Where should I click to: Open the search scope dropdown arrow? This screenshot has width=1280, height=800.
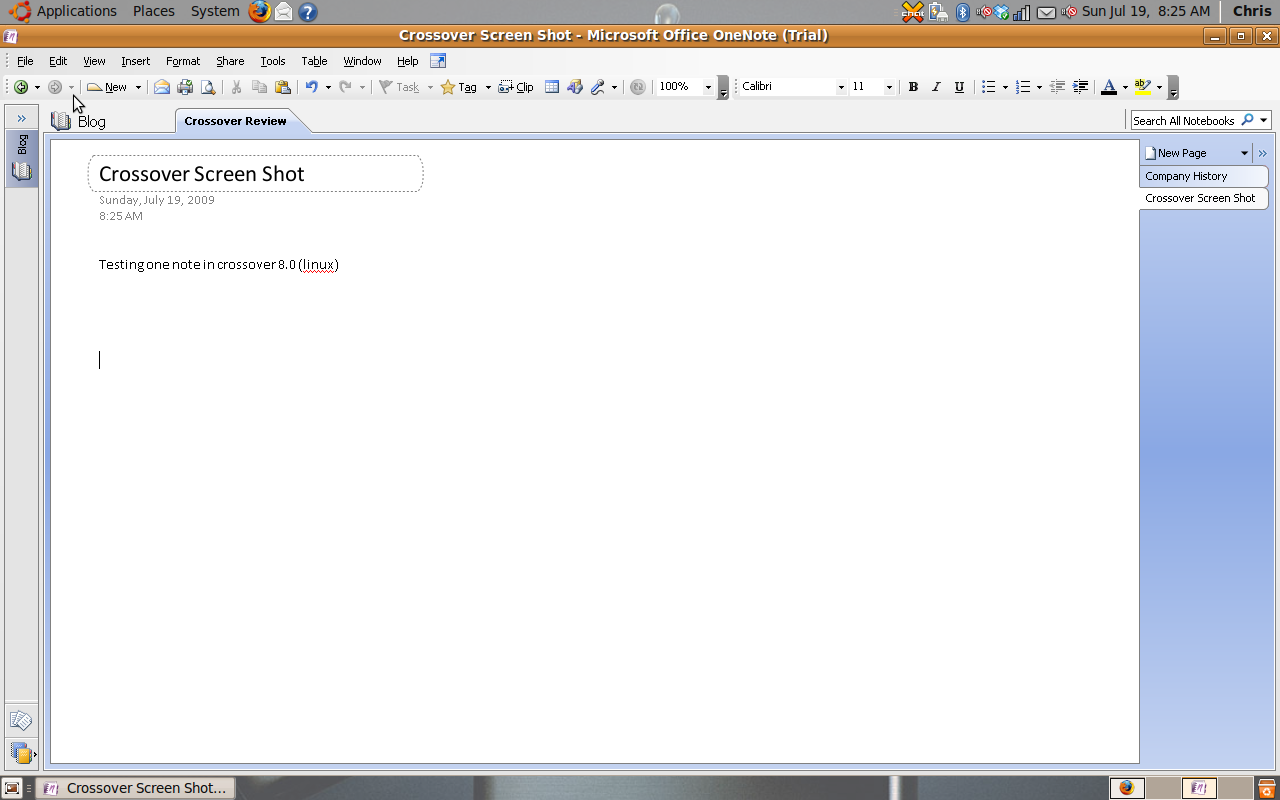tap(1264, 120)
